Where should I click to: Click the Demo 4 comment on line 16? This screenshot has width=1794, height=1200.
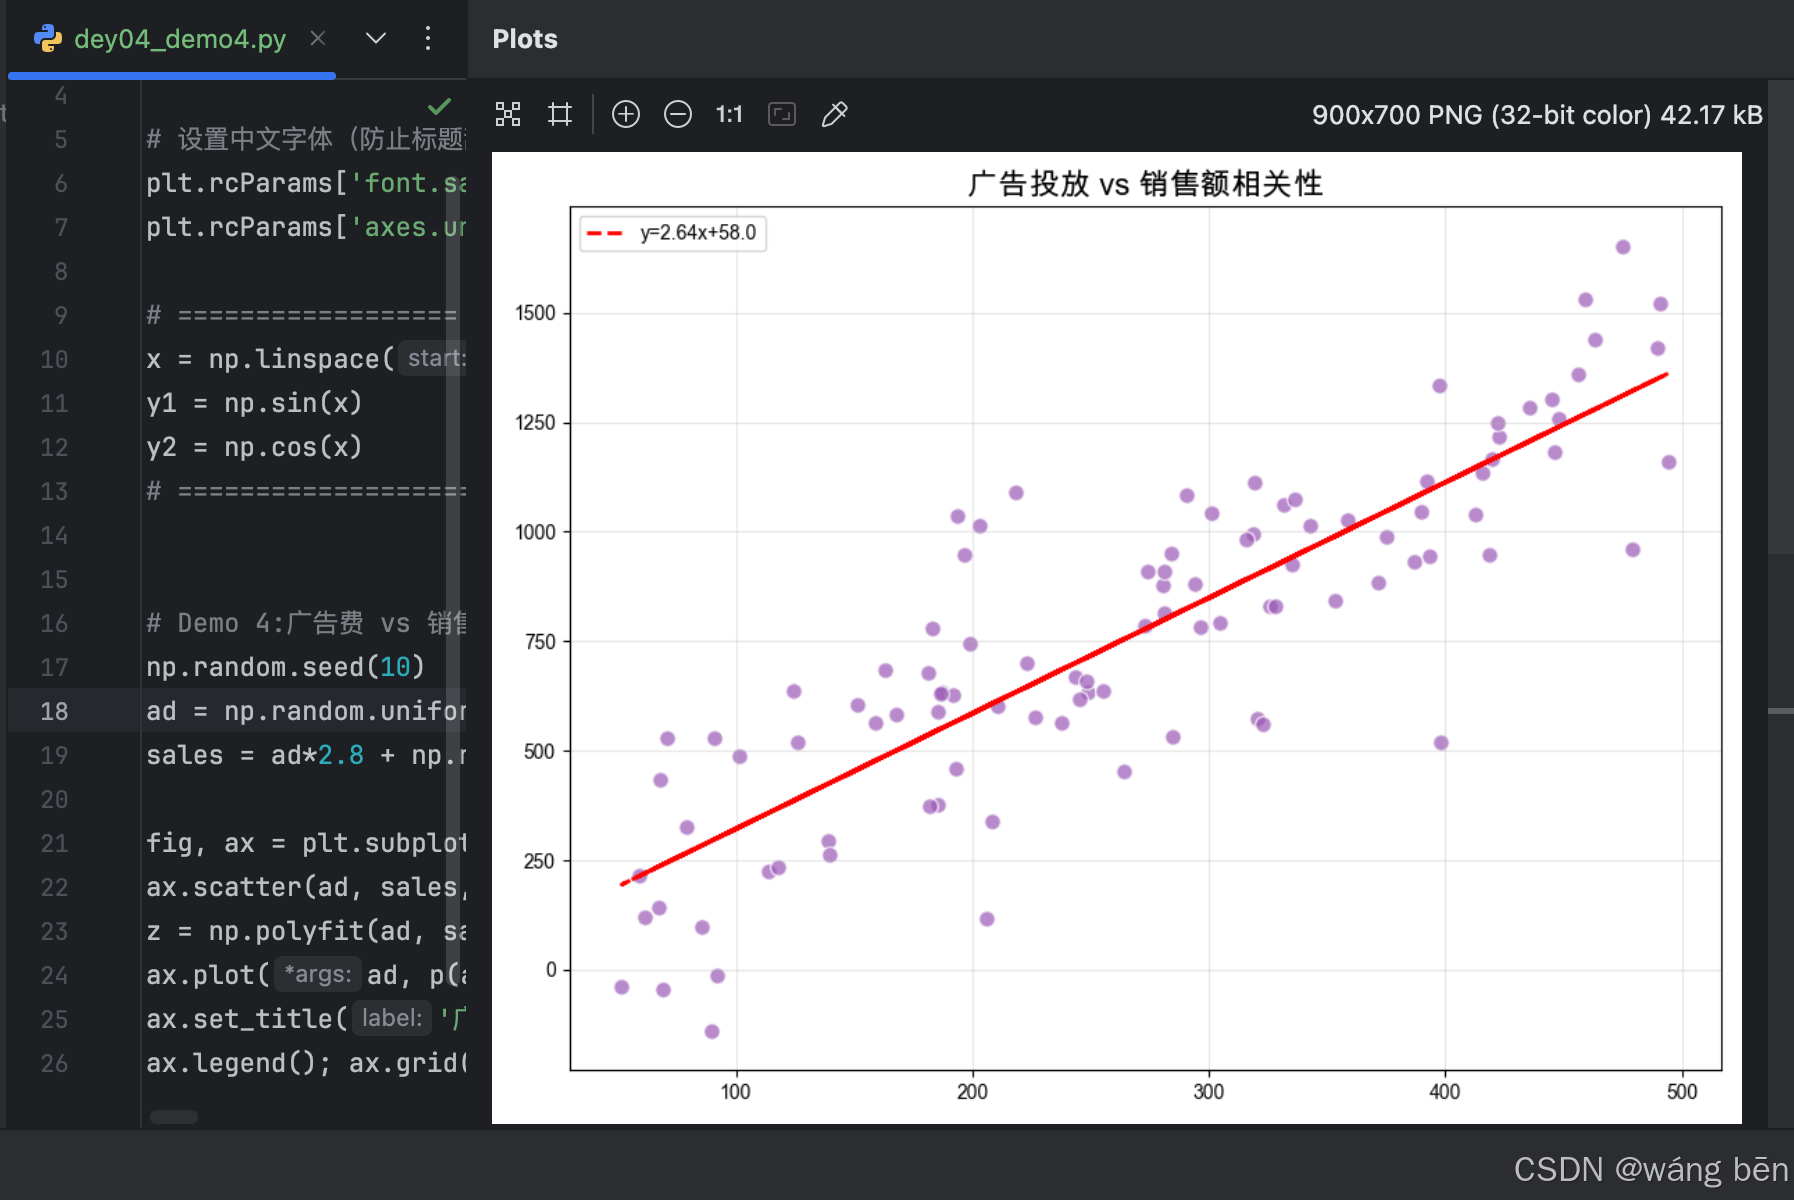tap(306, 623)
